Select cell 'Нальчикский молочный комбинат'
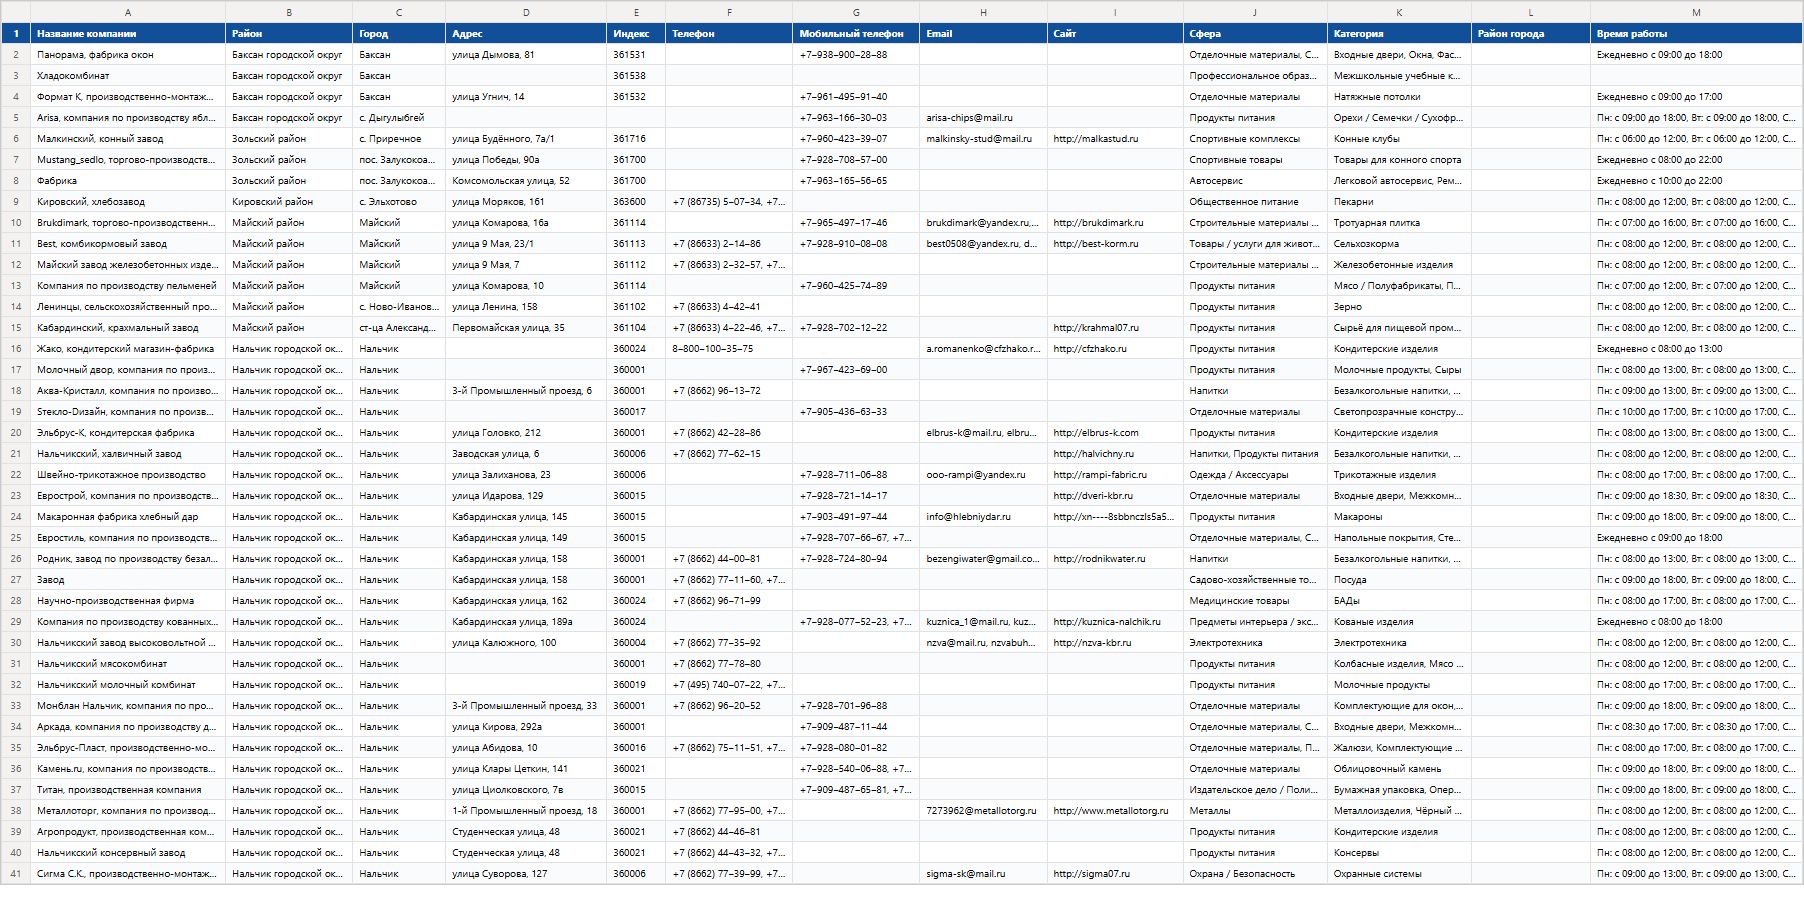Viewport: 1804px width, 902px height. click(128, 684)
